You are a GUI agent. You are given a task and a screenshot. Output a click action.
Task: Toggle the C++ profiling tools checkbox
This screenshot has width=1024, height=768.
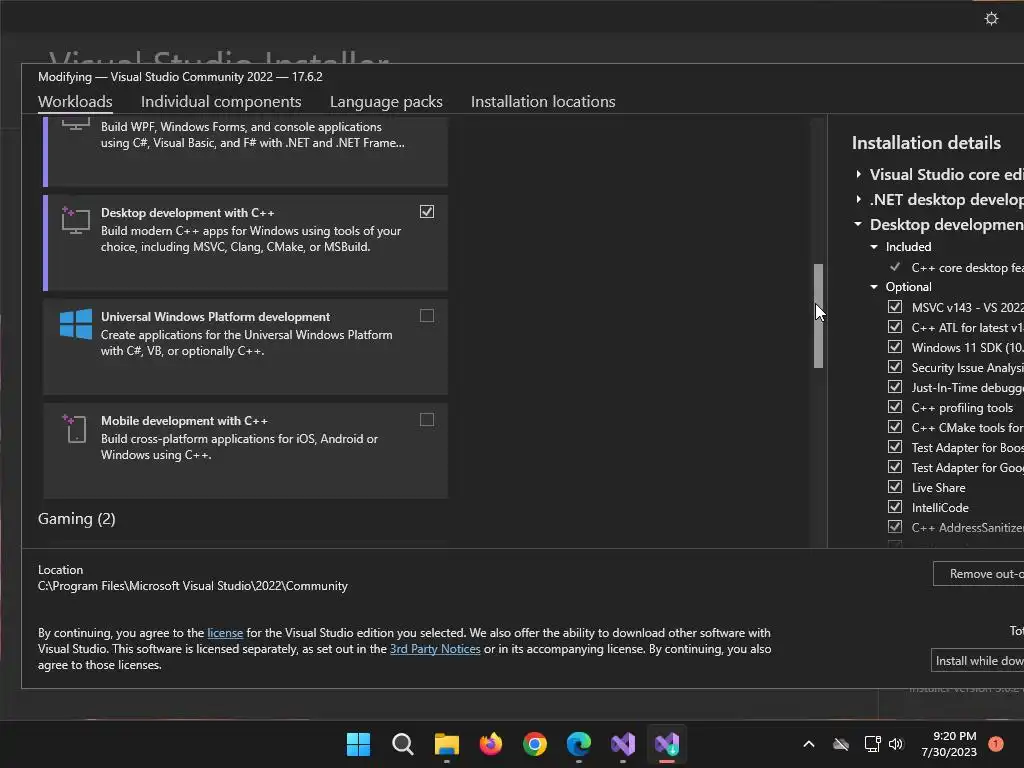click(x=895, y=407)
